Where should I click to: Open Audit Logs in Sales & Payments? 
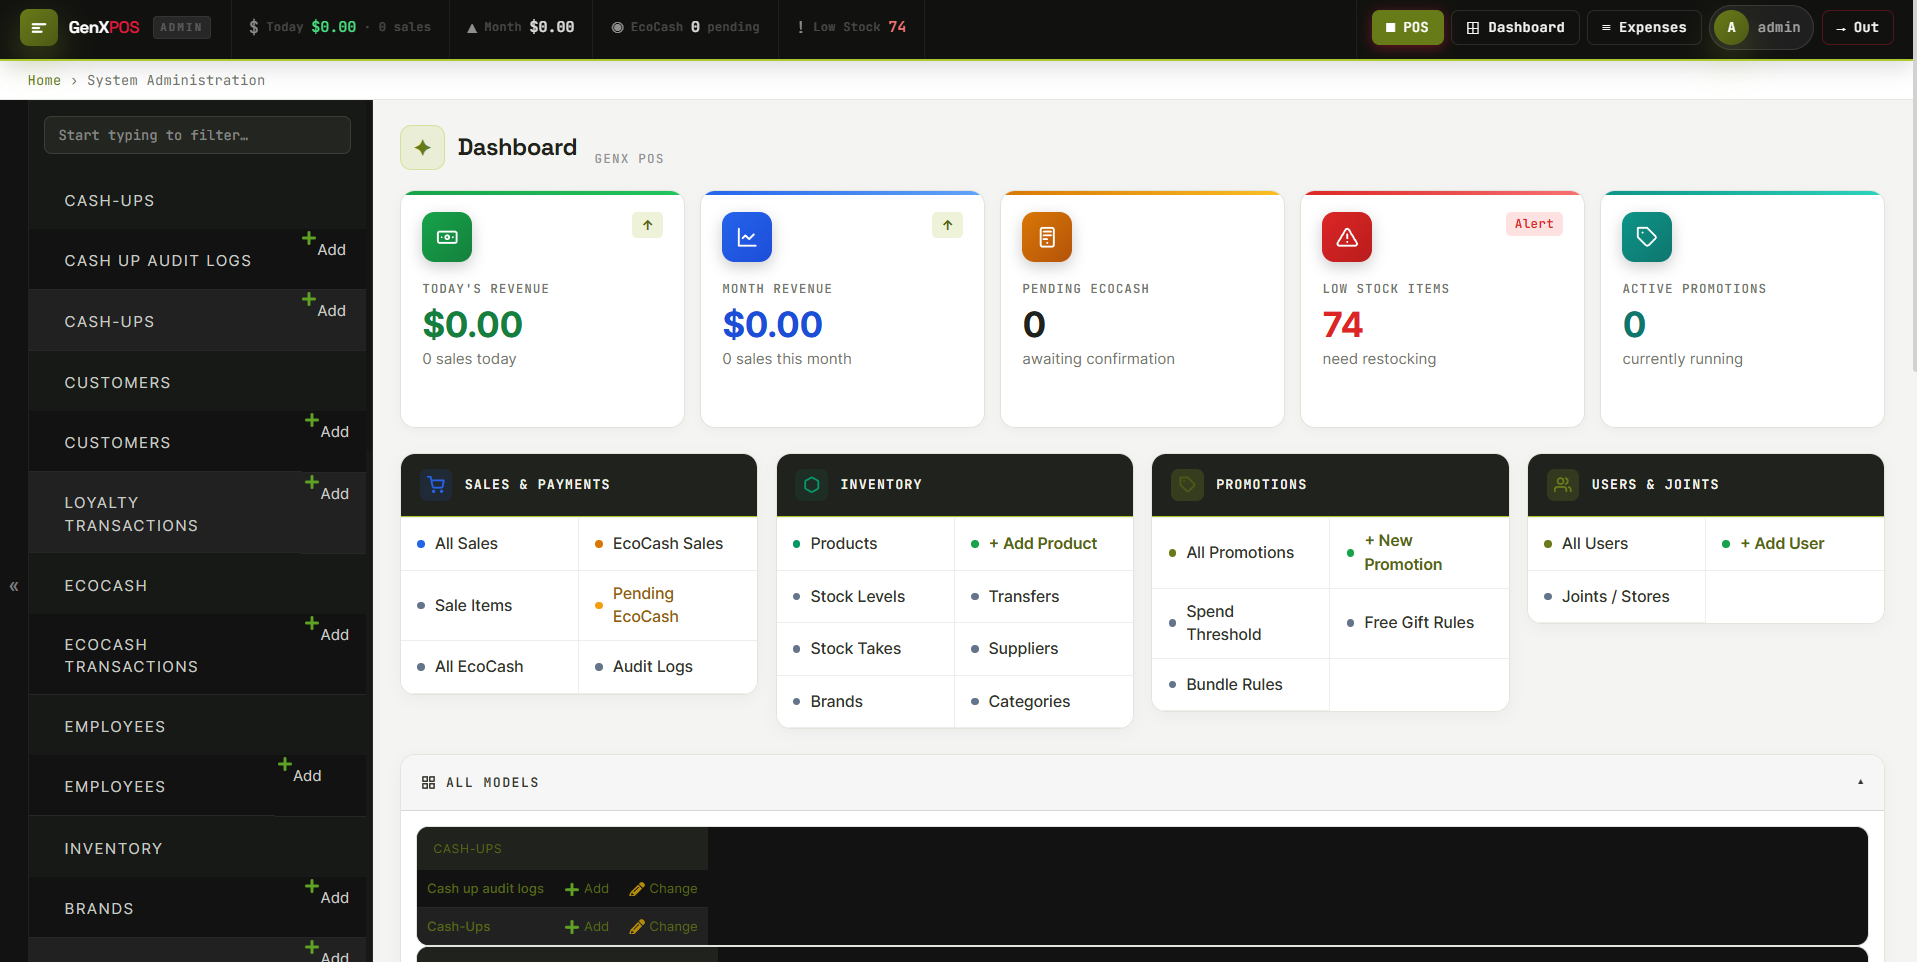coord(652,667)
